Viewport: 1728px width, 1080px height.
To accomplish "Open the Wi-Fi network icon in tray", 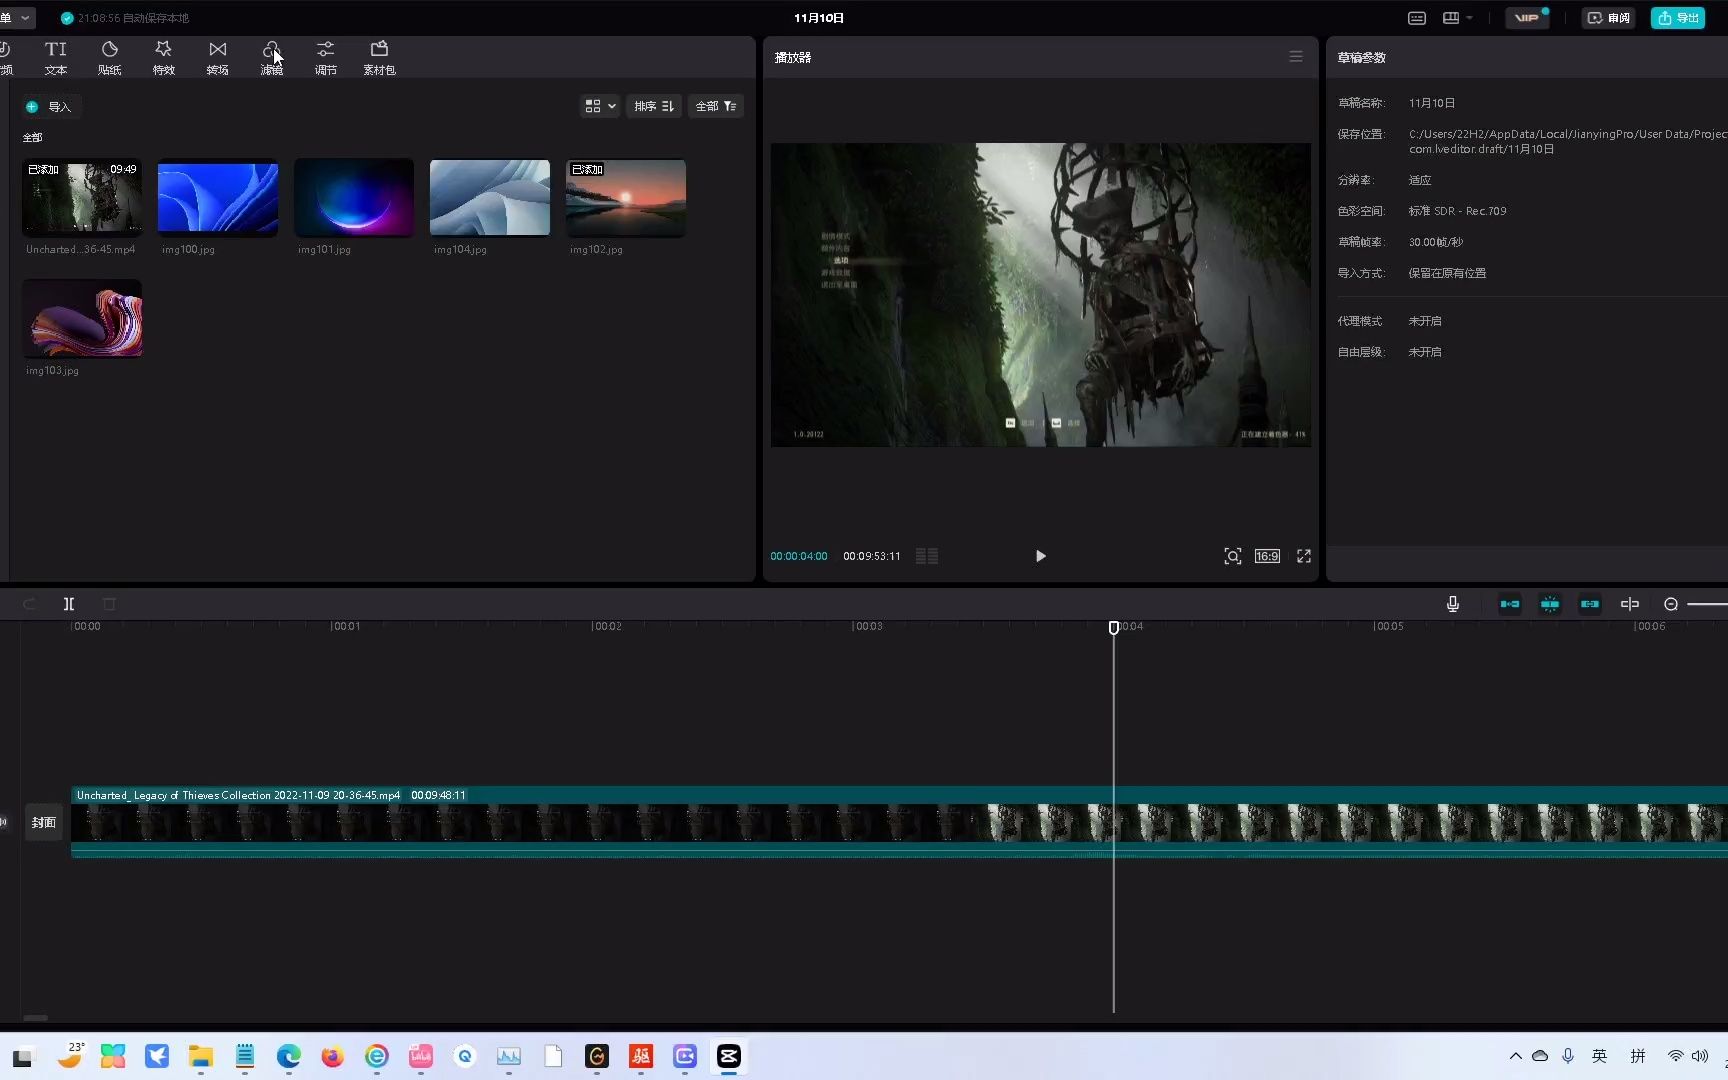I will [x=1675, y=1056].
